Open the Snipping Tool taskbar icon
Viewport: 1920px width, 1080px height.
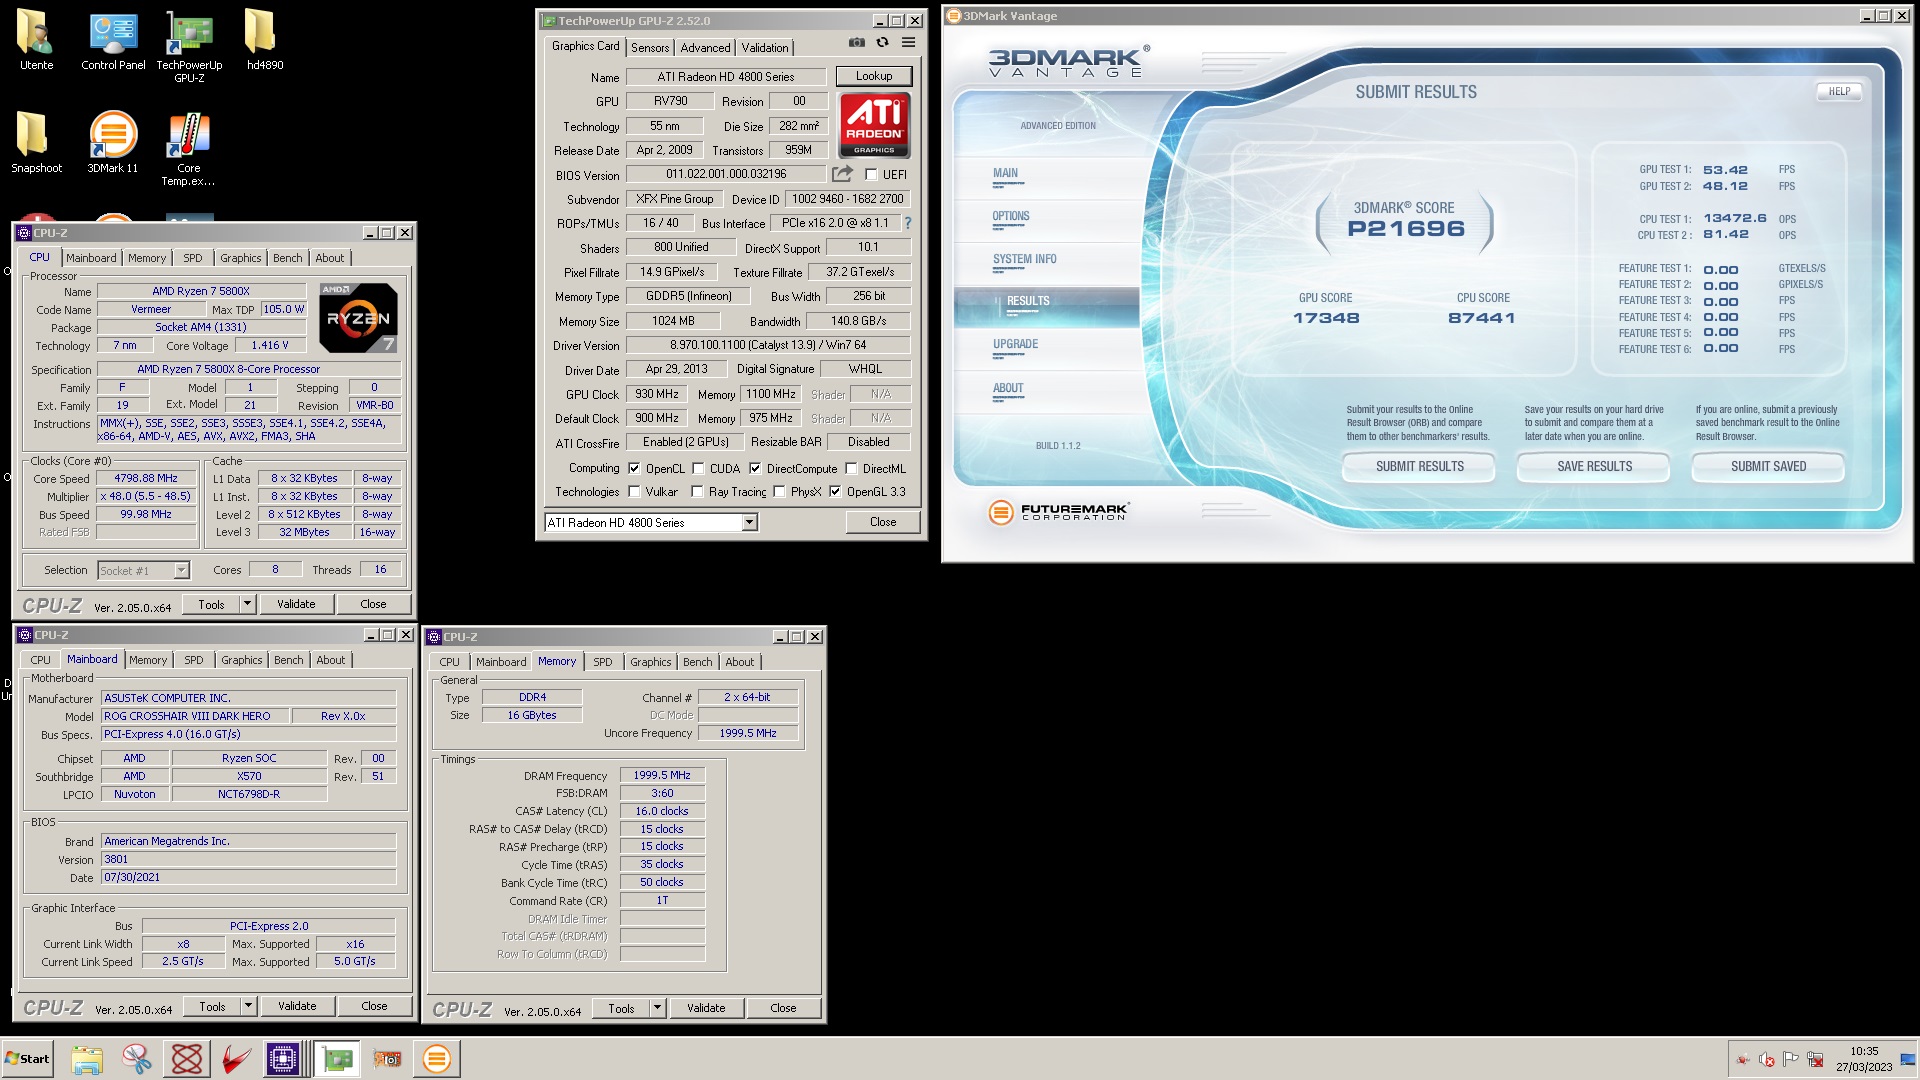coord(137,1059)
